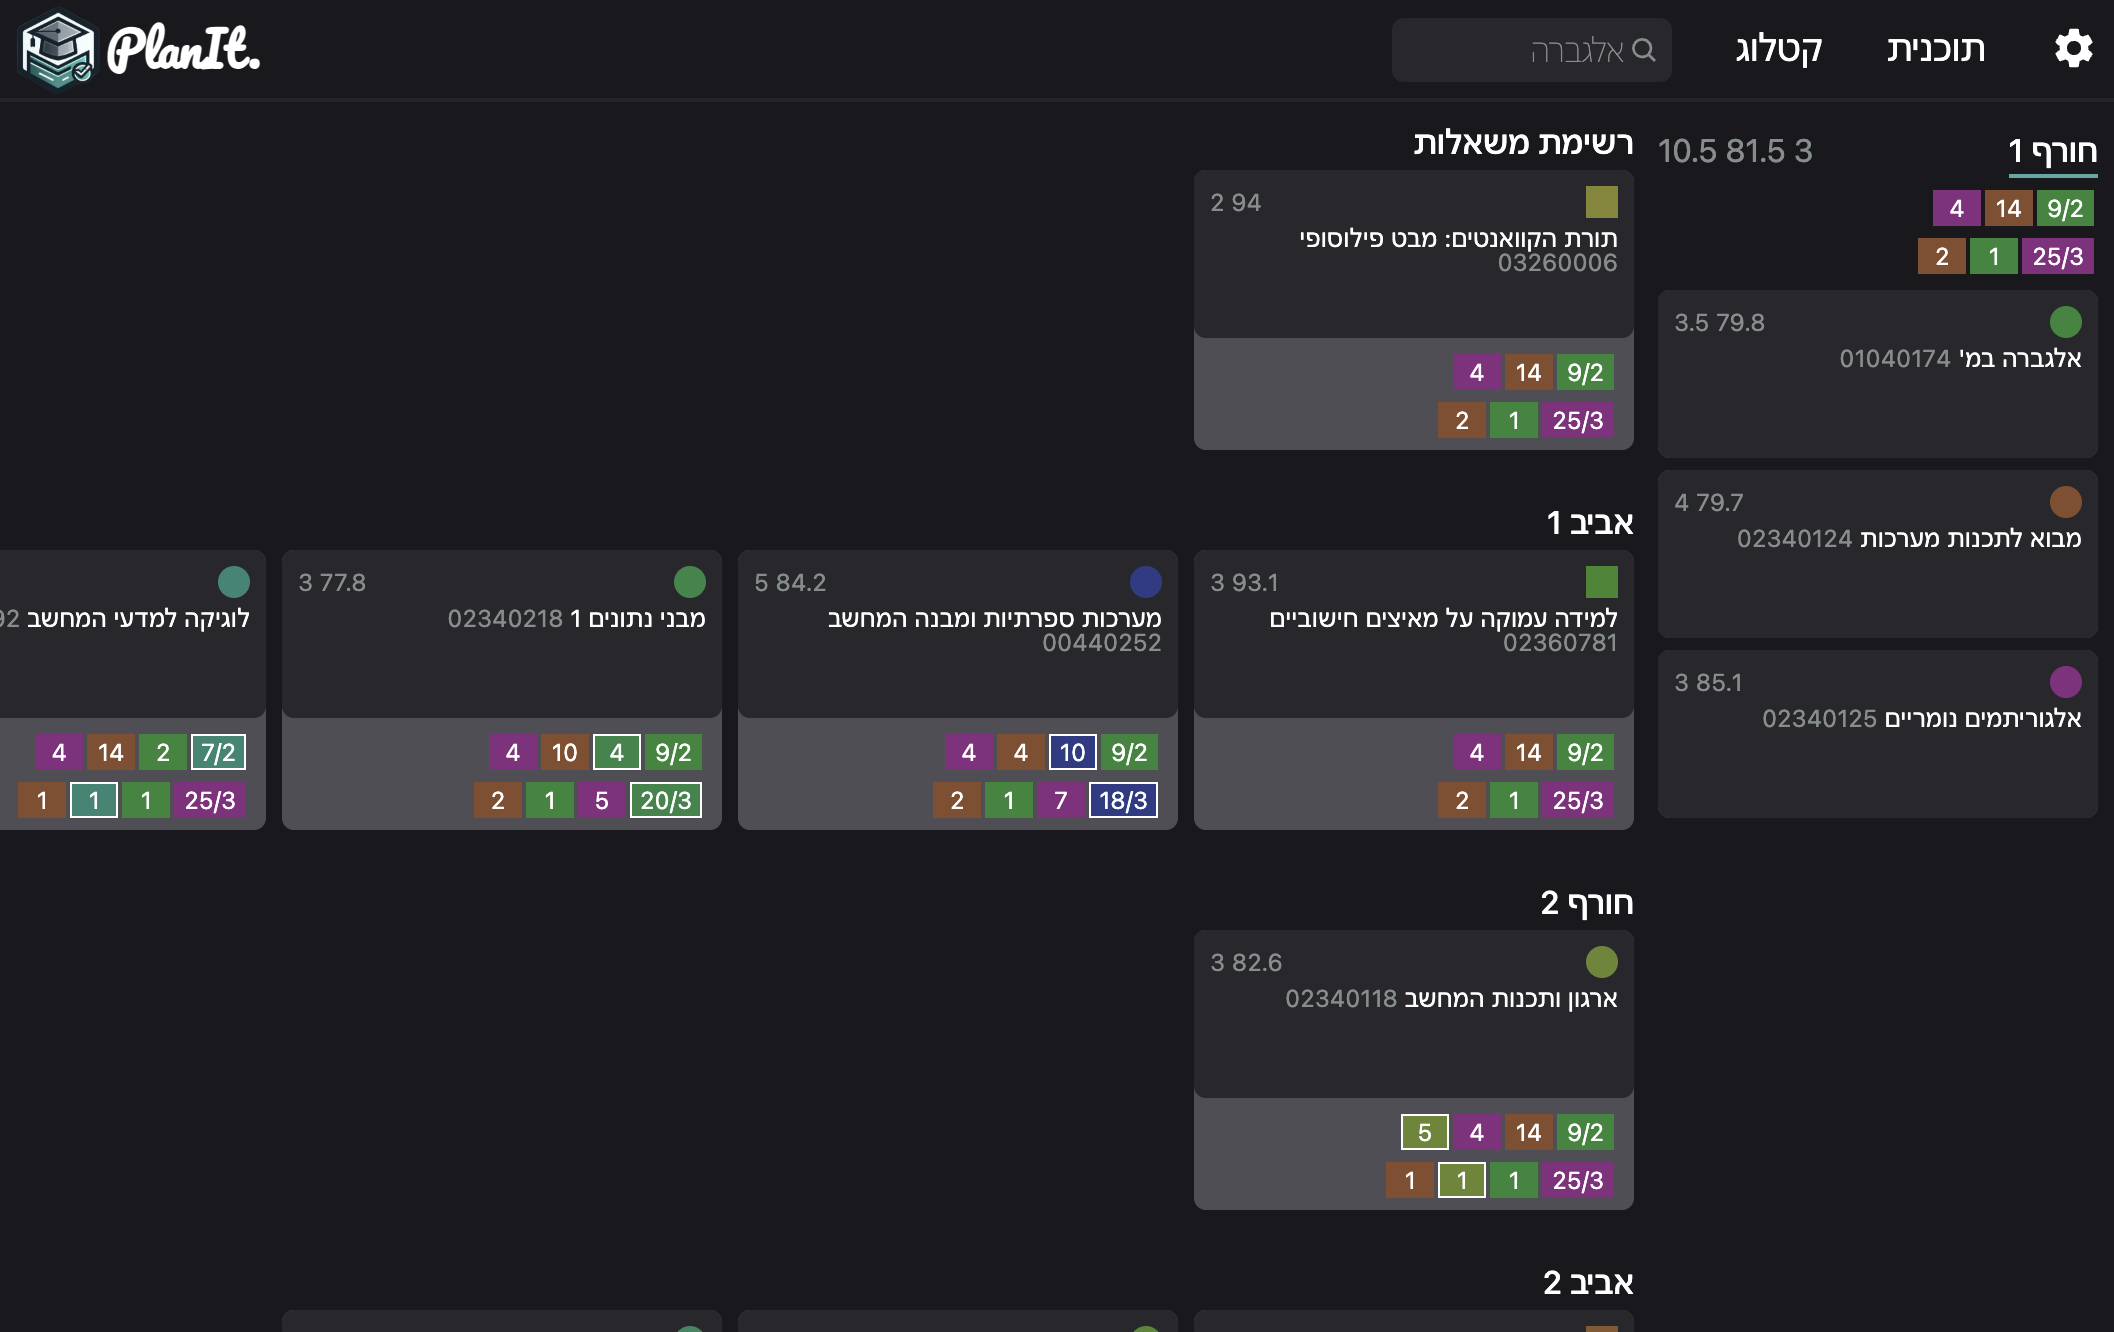
Task: Click 9/2 badge on תורת הקוואנטים card
Action: click(1585, 372)
